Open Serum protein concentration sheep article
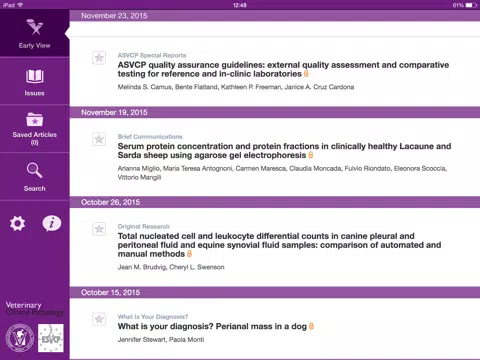480x360 pixels. click(x=284, y=151)
